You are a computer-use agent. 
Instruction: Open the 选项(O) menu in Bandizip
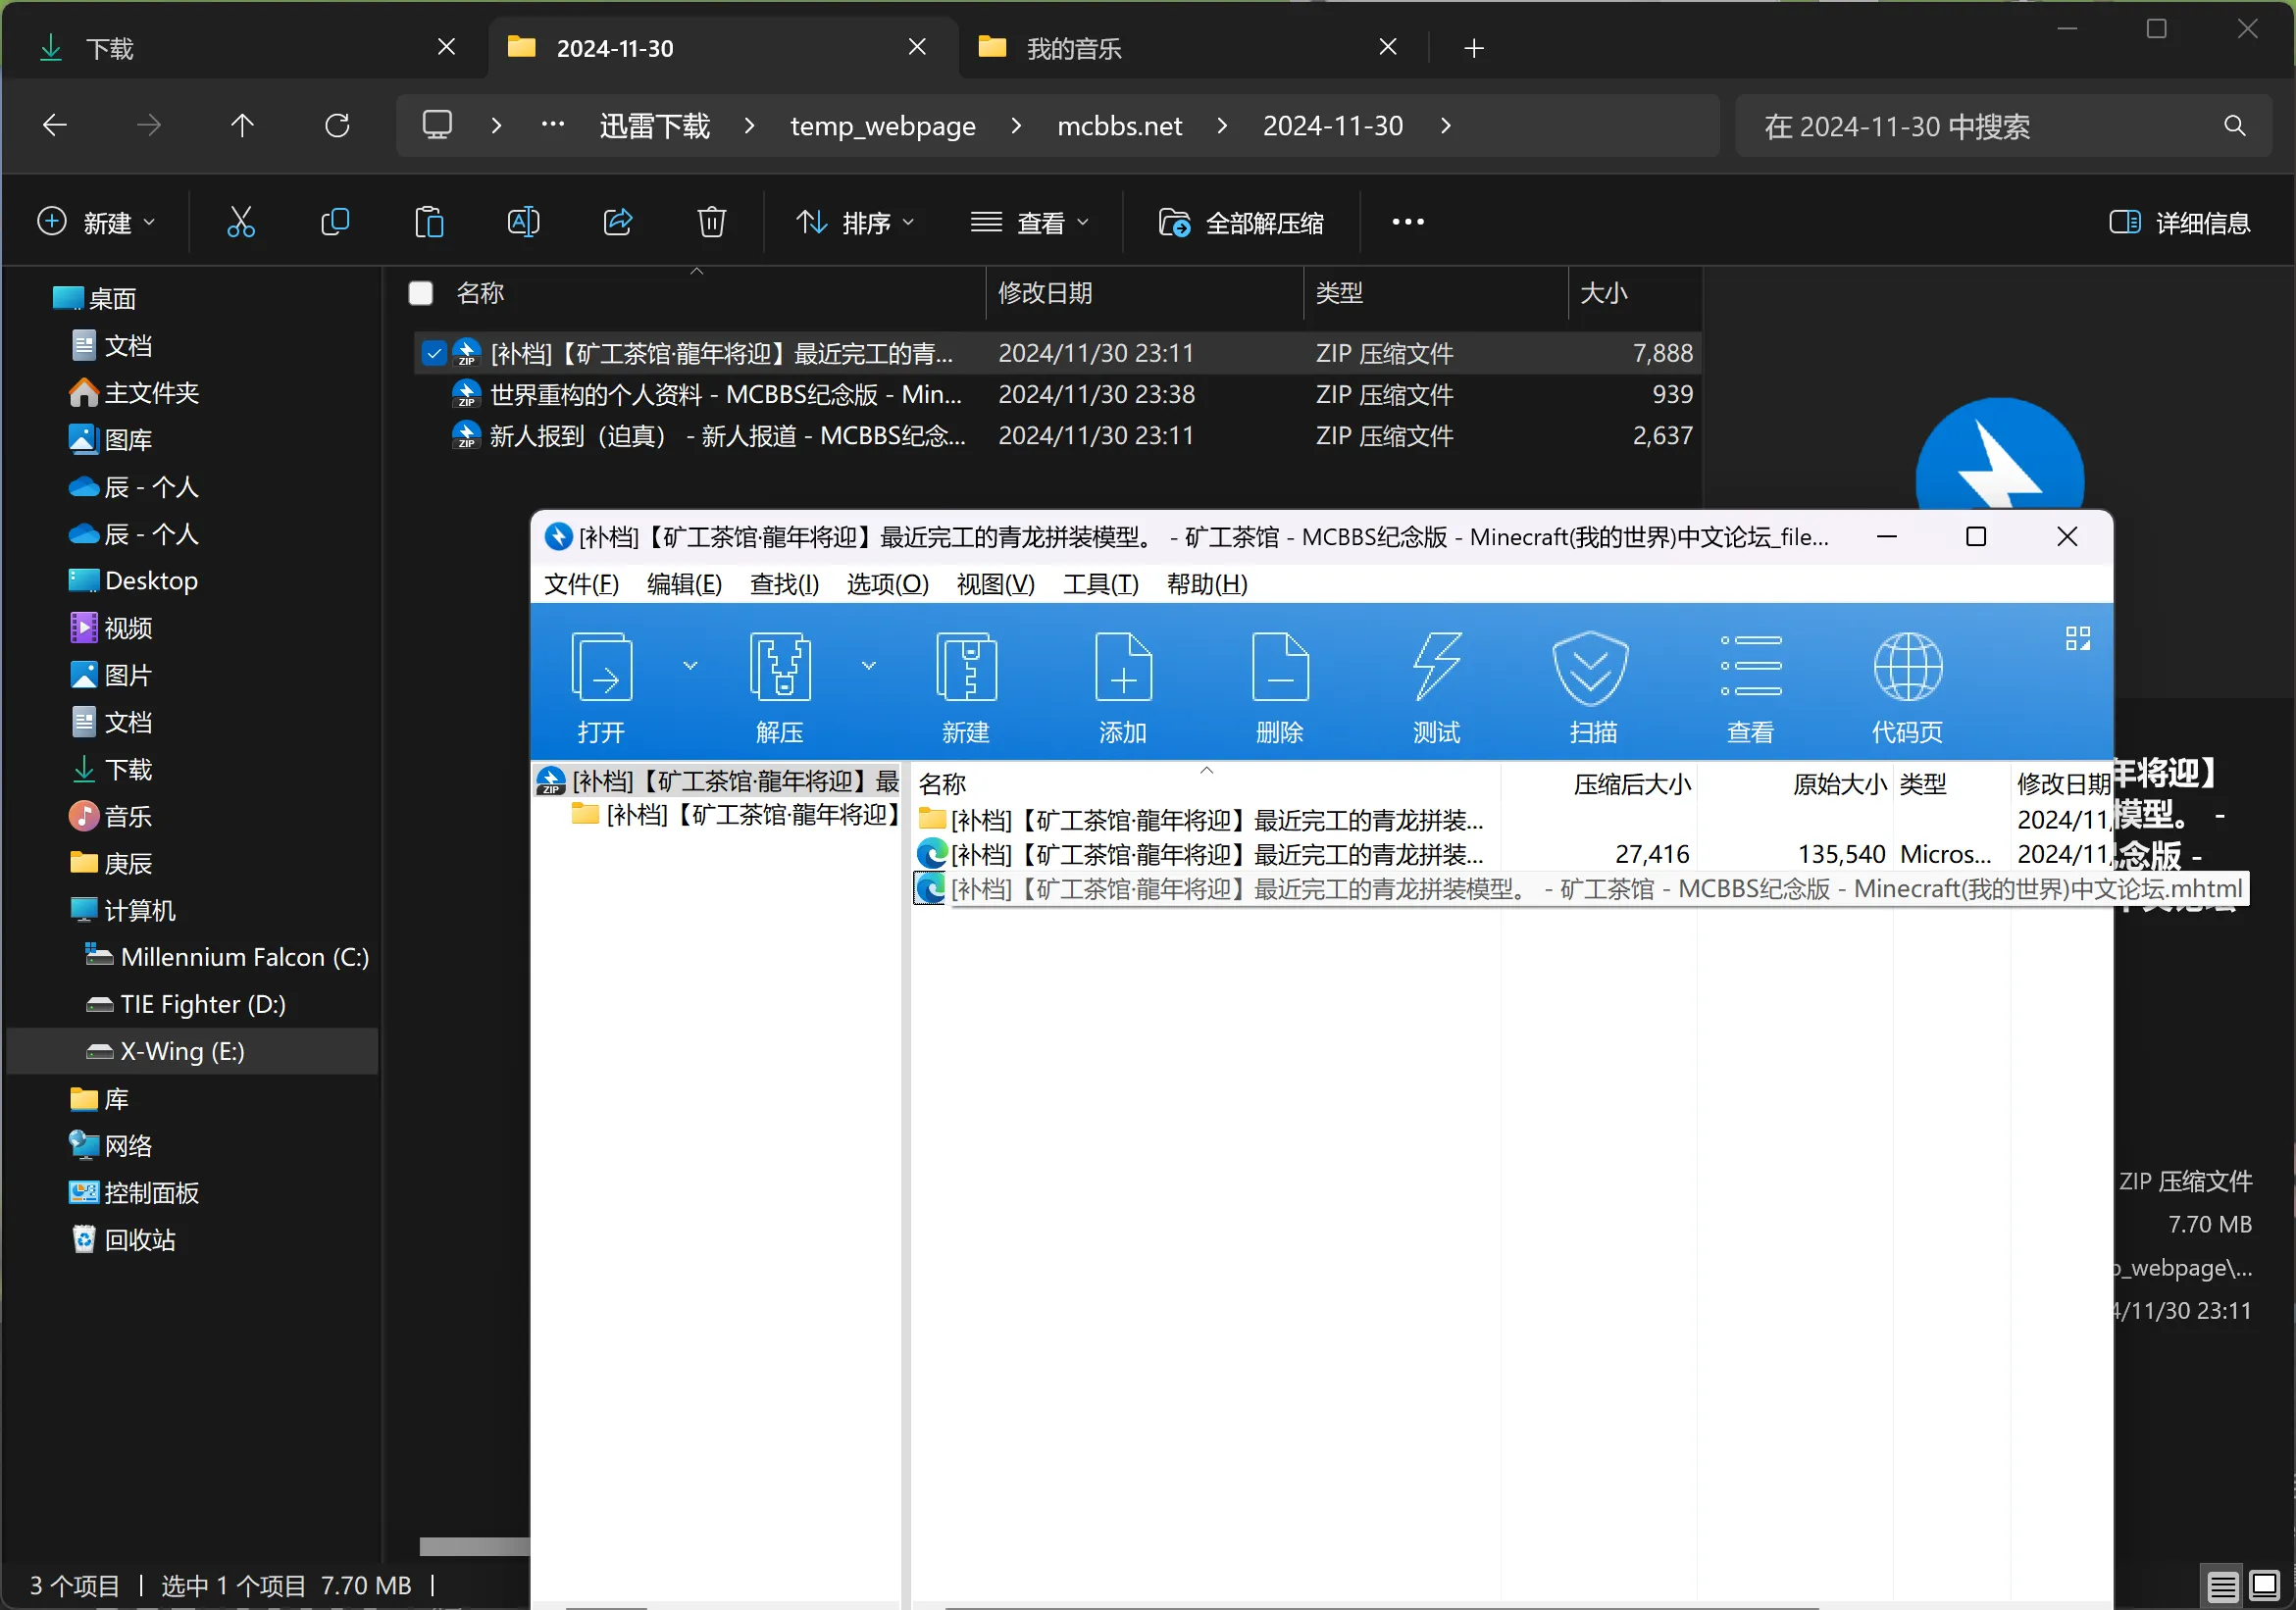pyautogui.click(x=887, y=583)
